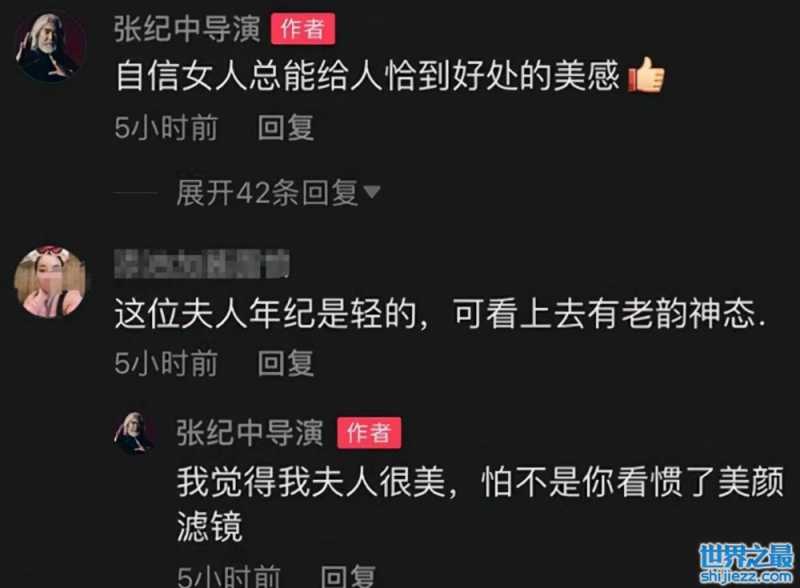This screenshot has width=800, height=588.
Task: Open the 张纪中导演 username in nested reply
Action: (x=250, y=433)
